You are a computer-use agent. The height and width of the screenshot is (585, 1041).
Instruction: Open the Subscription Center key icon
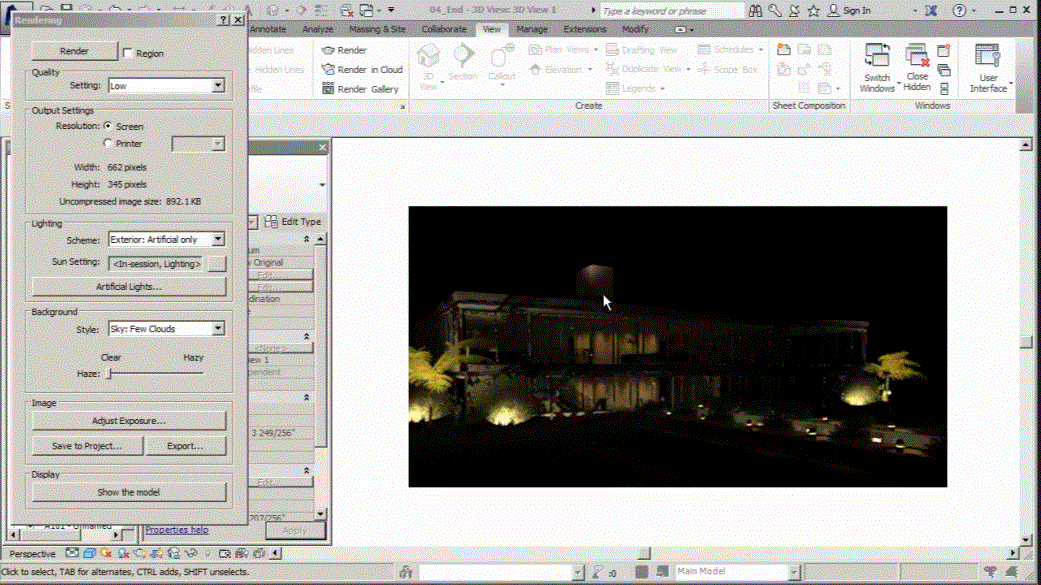pyautogui.click(x=775, y=10)
